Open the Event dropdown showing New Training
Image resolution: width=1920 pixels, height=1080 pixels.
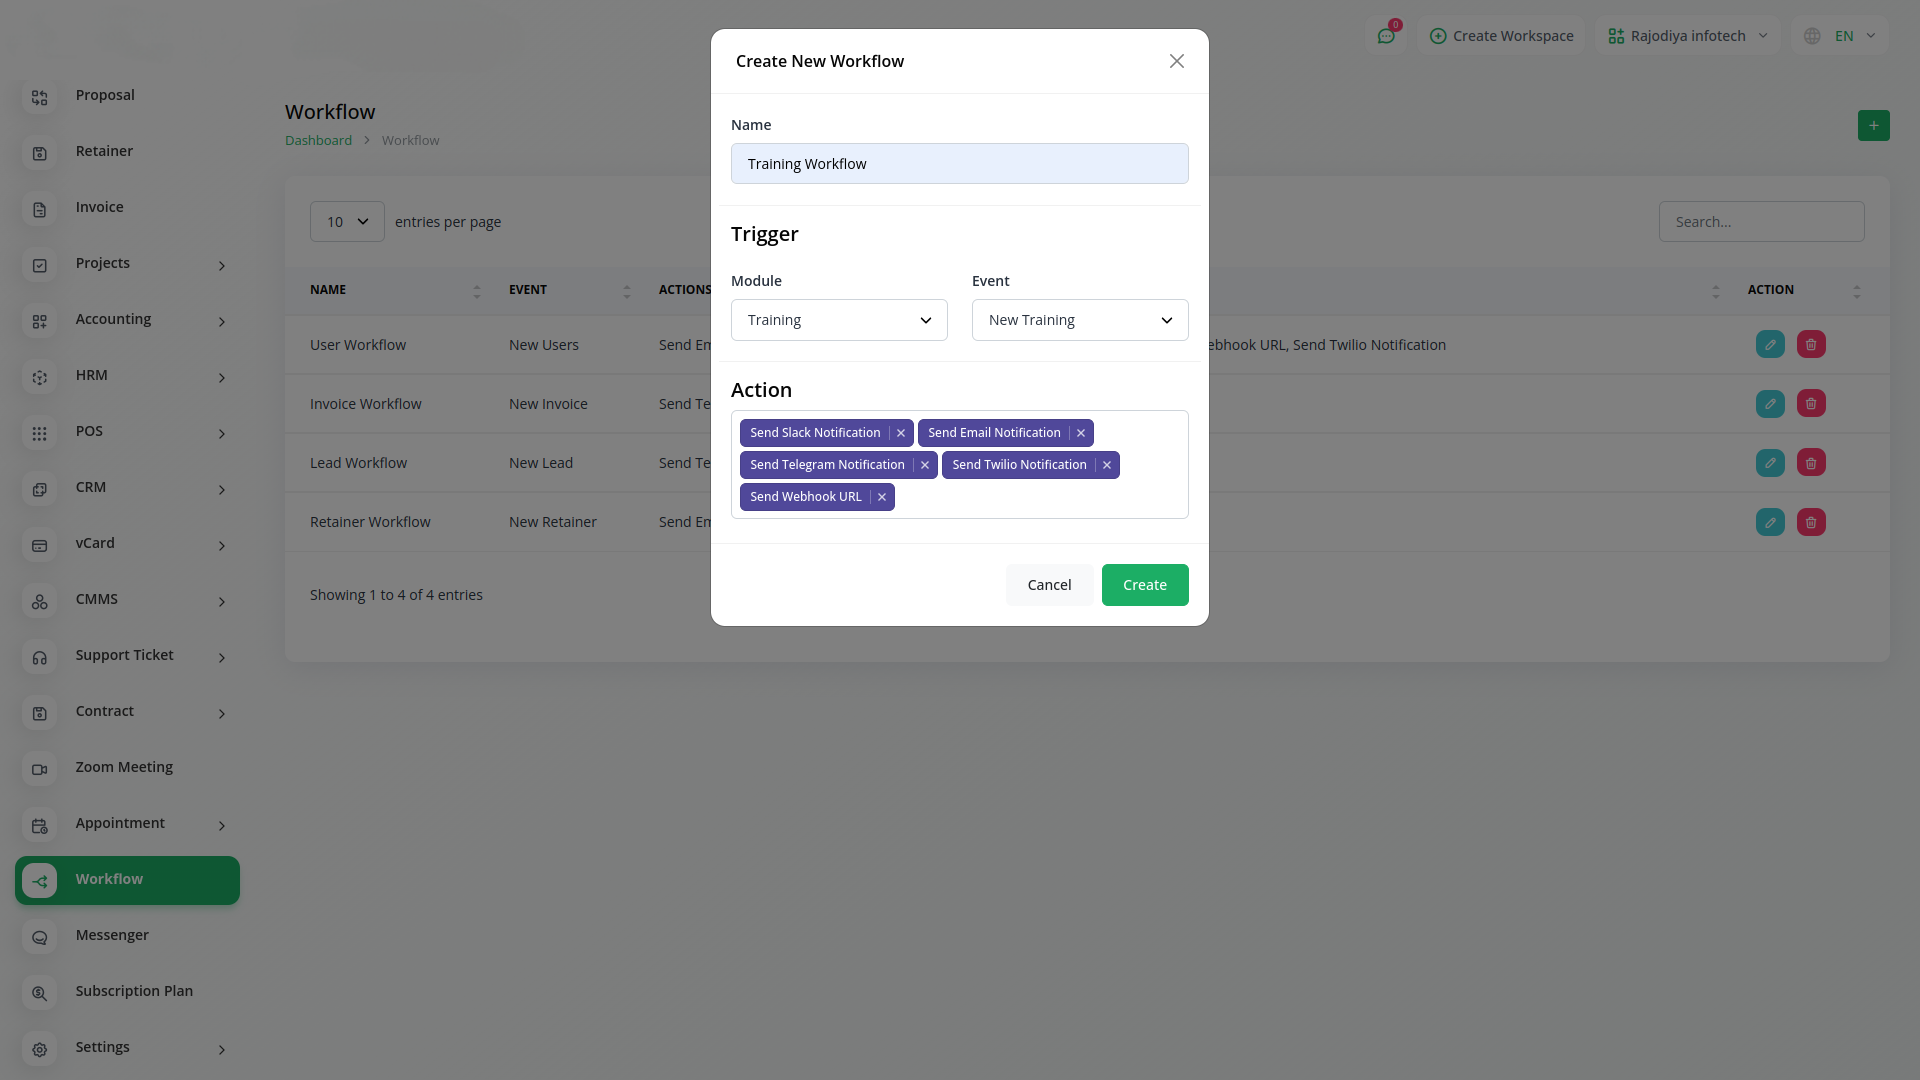(x=1080, y=320)
